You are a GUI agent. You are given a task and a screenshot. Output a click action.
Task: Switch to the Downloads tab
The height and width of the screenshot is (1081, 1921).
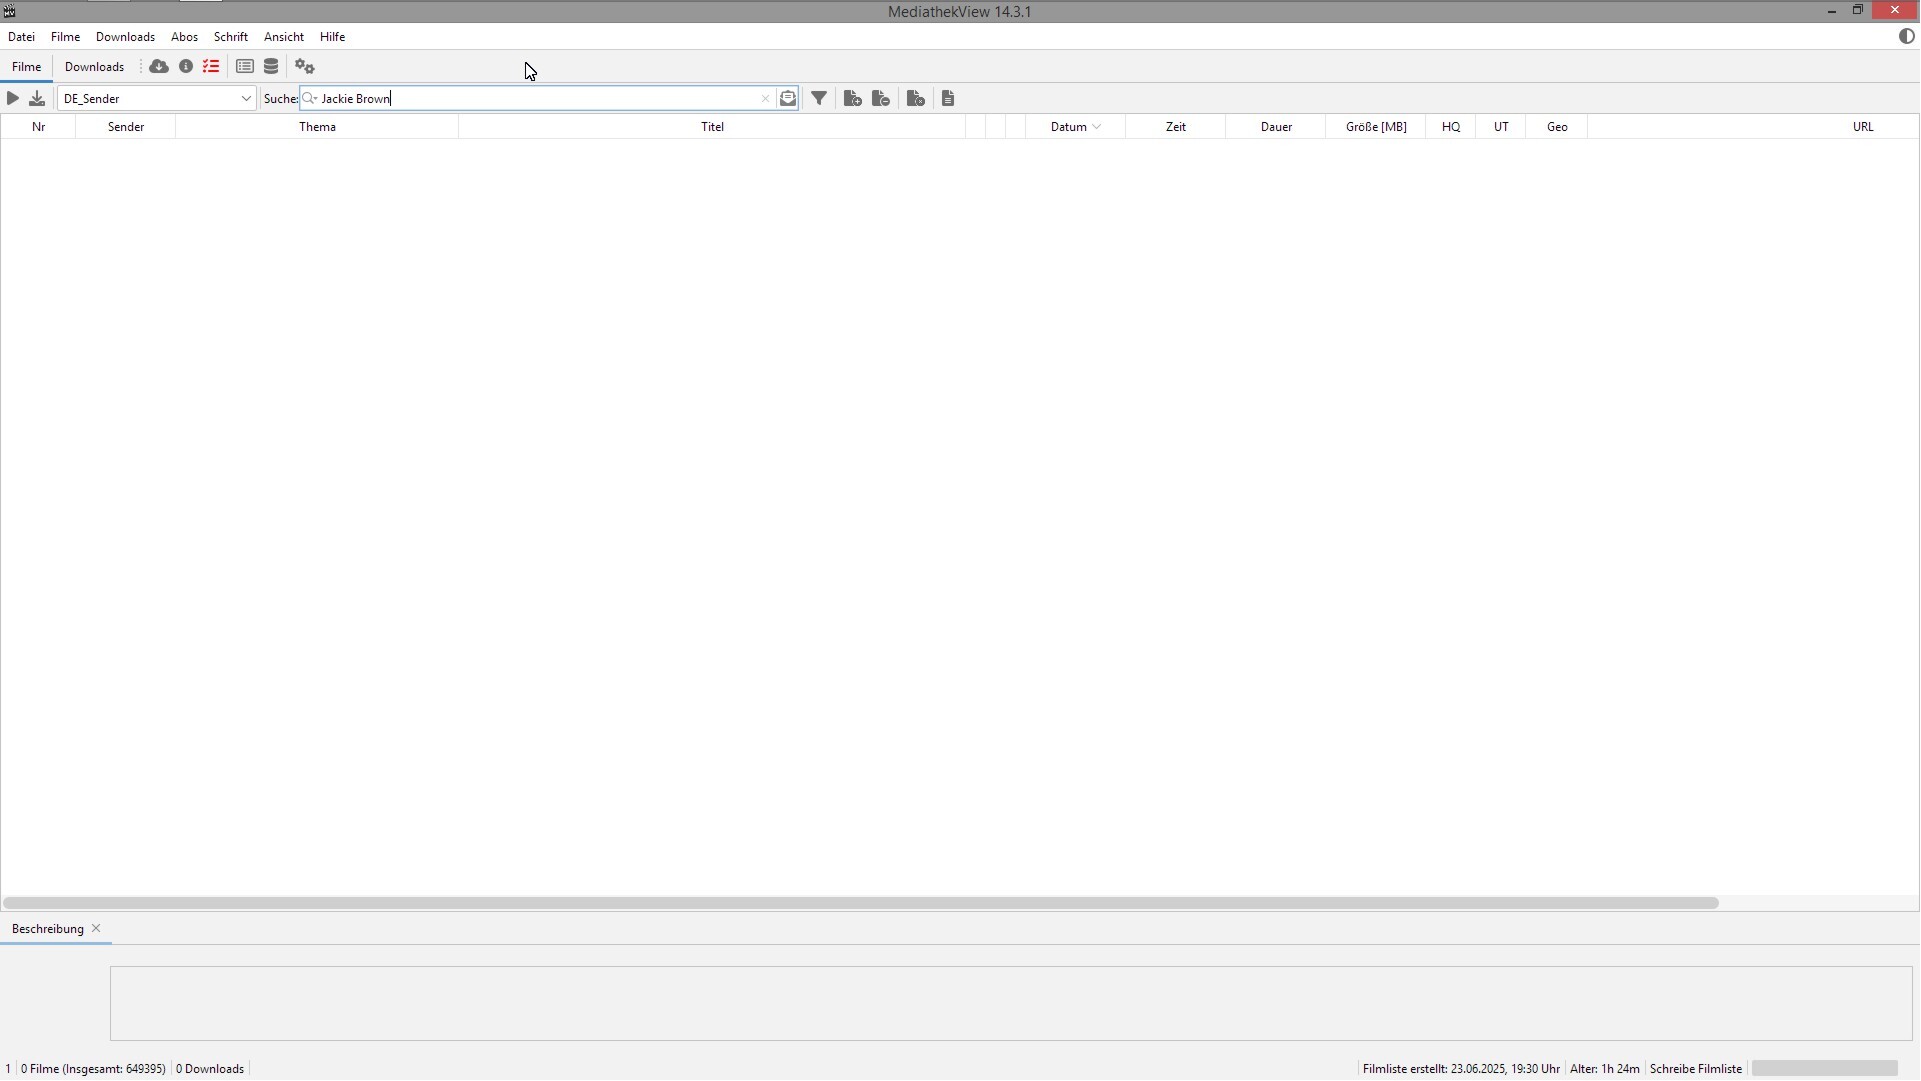point(94,67)
